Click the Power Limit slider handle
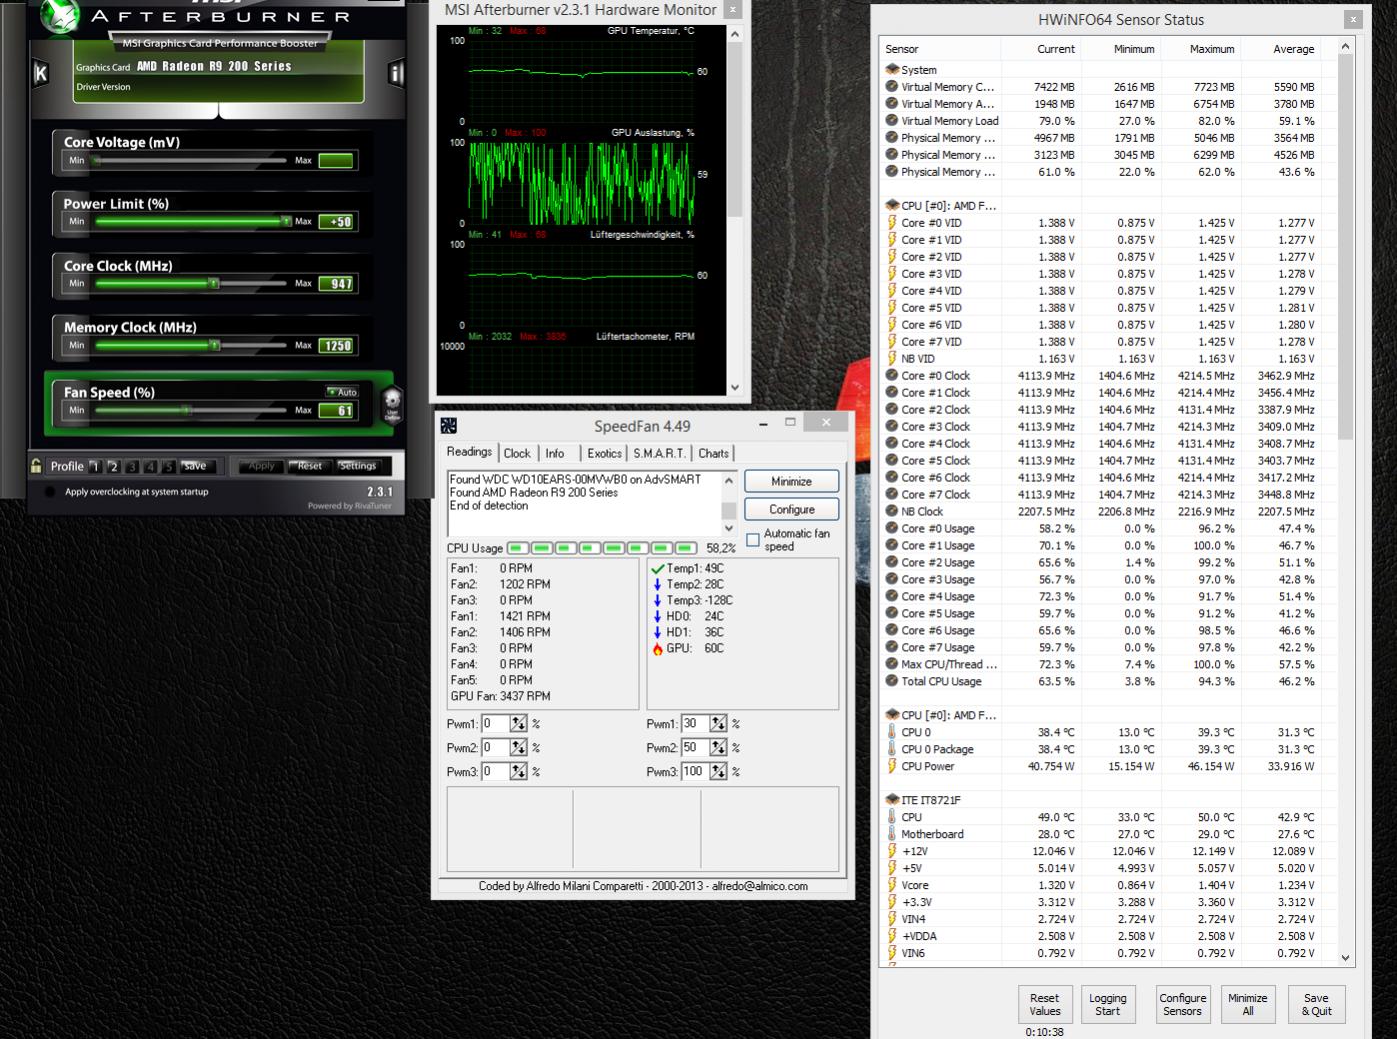 (x=287, y=221)
